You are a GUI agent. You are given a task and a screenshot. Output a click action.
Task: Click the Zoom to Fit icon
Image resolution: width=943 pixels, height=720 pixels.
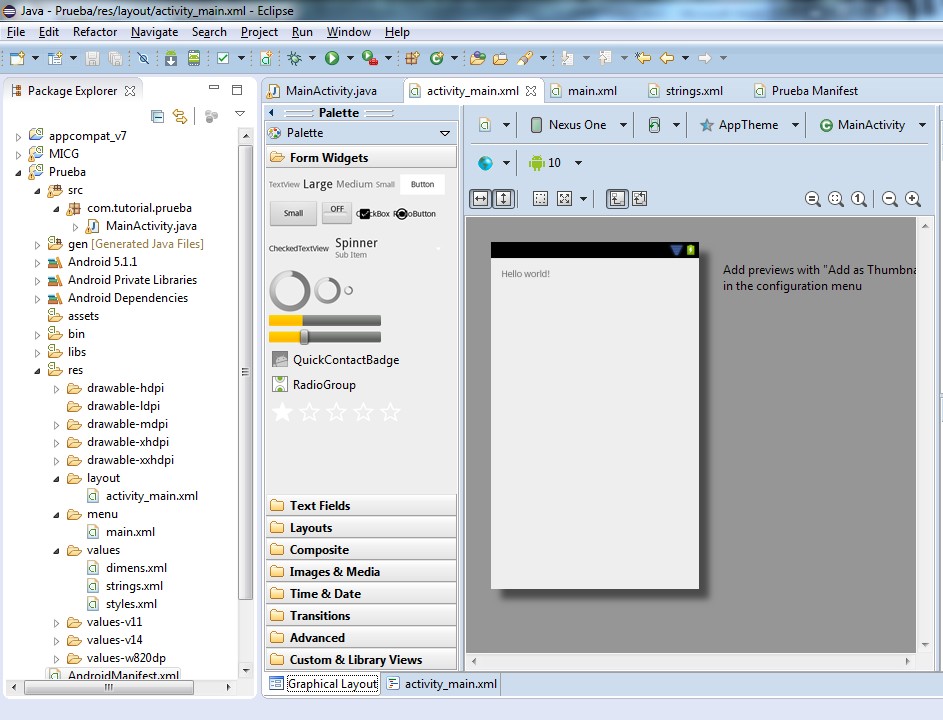click(x=836, y=199)
